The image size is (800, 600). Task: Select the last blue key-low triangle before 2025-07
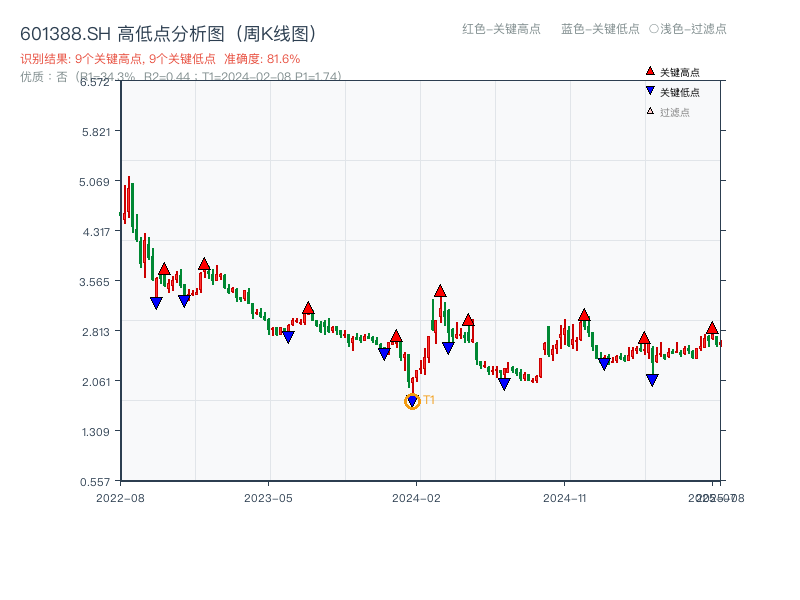651,378
